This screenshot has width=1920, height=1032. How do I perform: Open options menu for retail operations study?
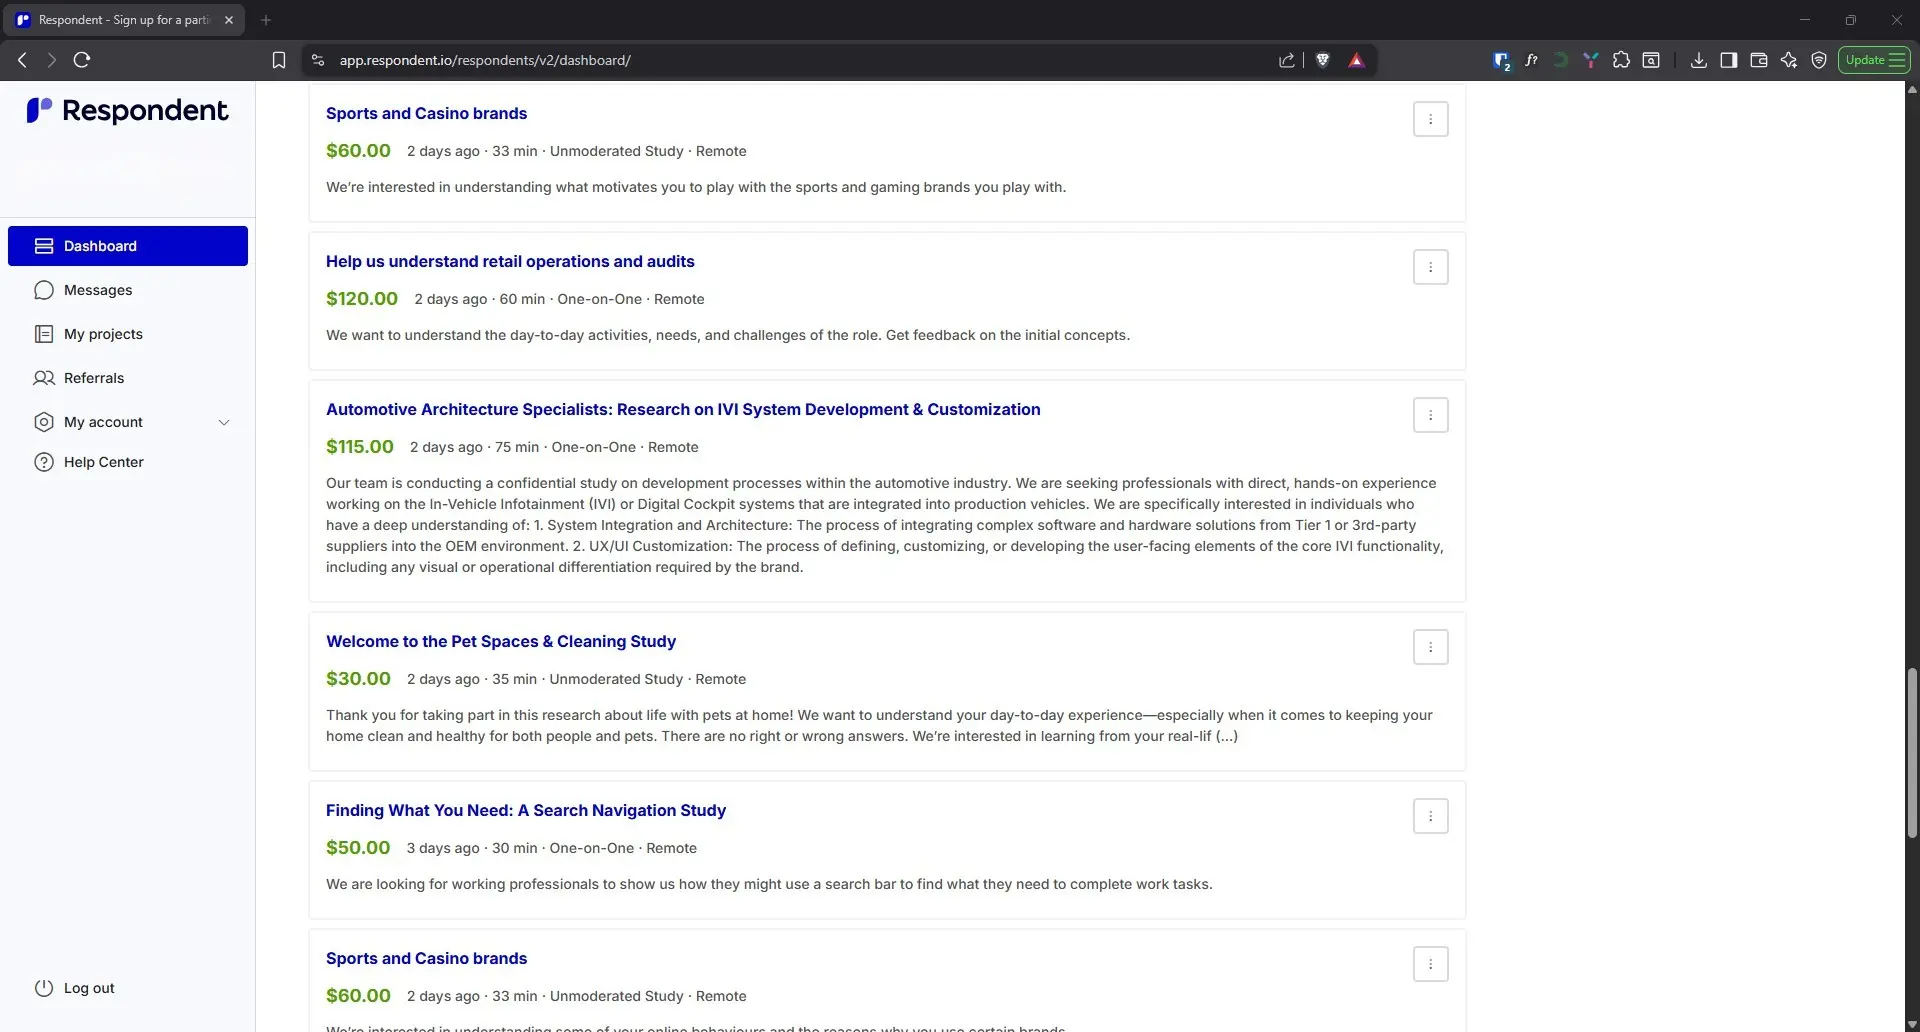[1430, 267]
